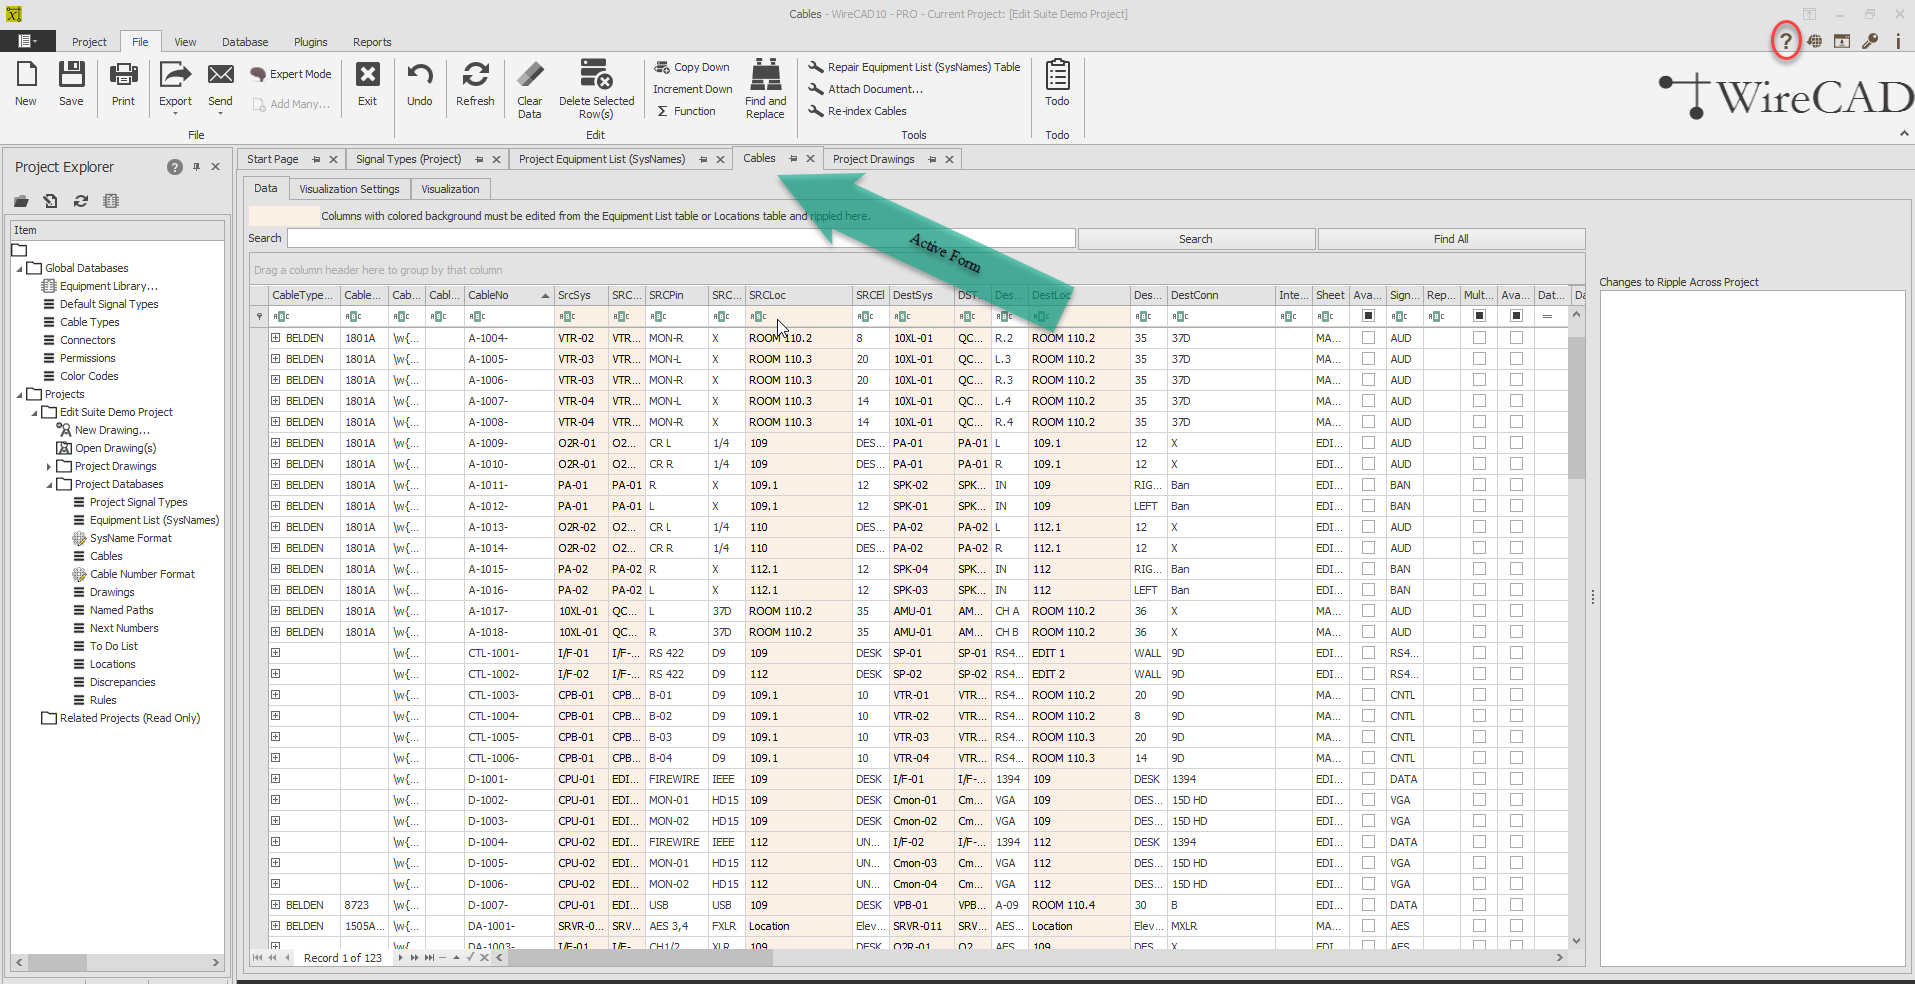Viewport: 1915px width, 984px height.
Task: Click the Find All button
Action: pos(1451,239)
